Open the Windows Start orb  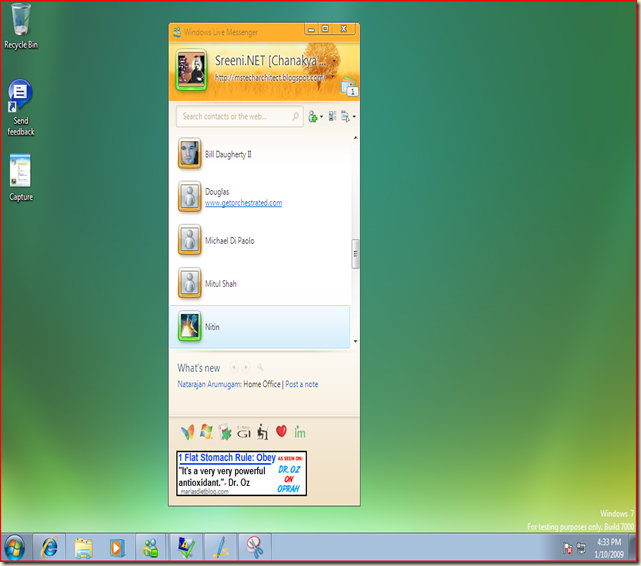(15, 548)
